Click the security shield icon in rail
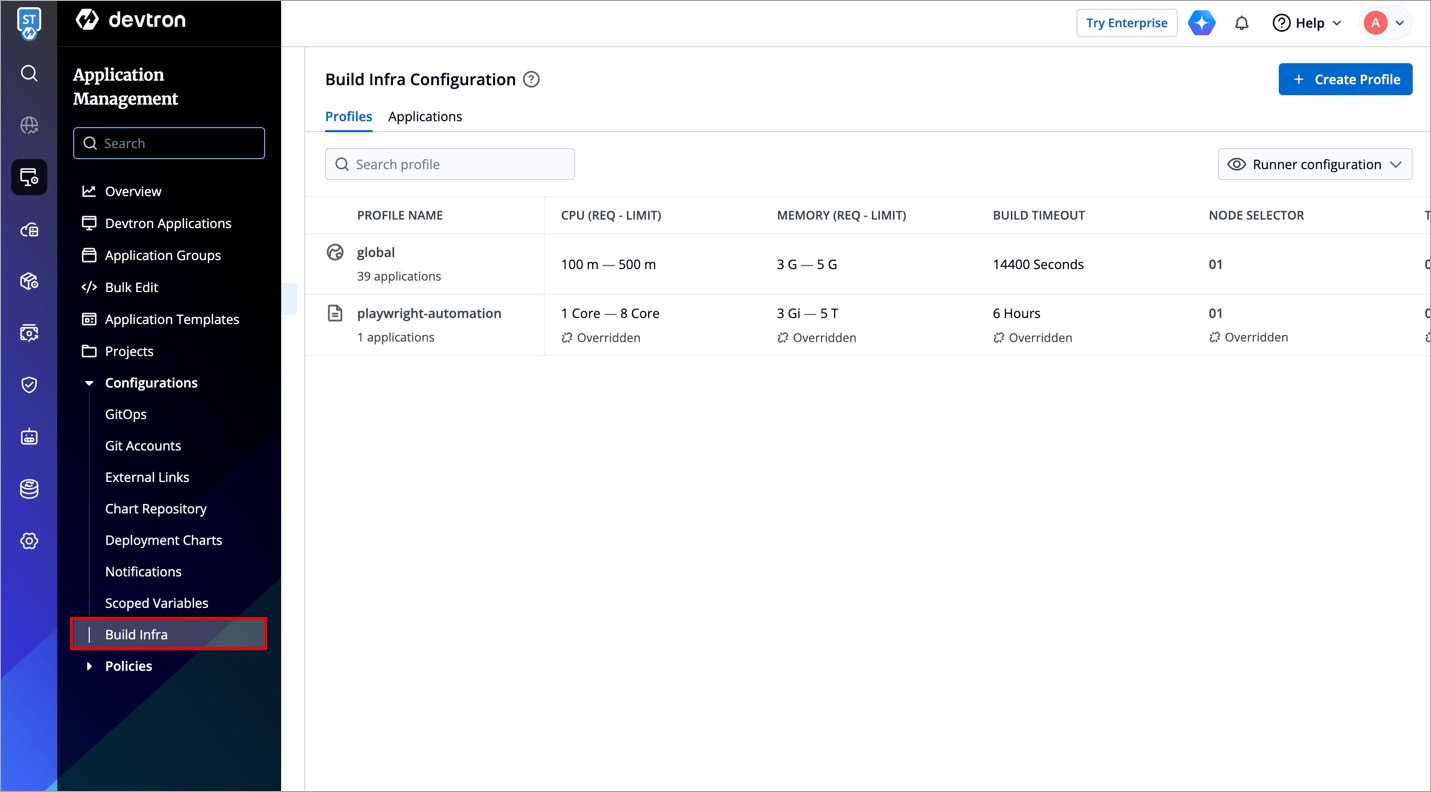Image resolution: width=1431 pixels, height=792 pixels. [29, 385]
